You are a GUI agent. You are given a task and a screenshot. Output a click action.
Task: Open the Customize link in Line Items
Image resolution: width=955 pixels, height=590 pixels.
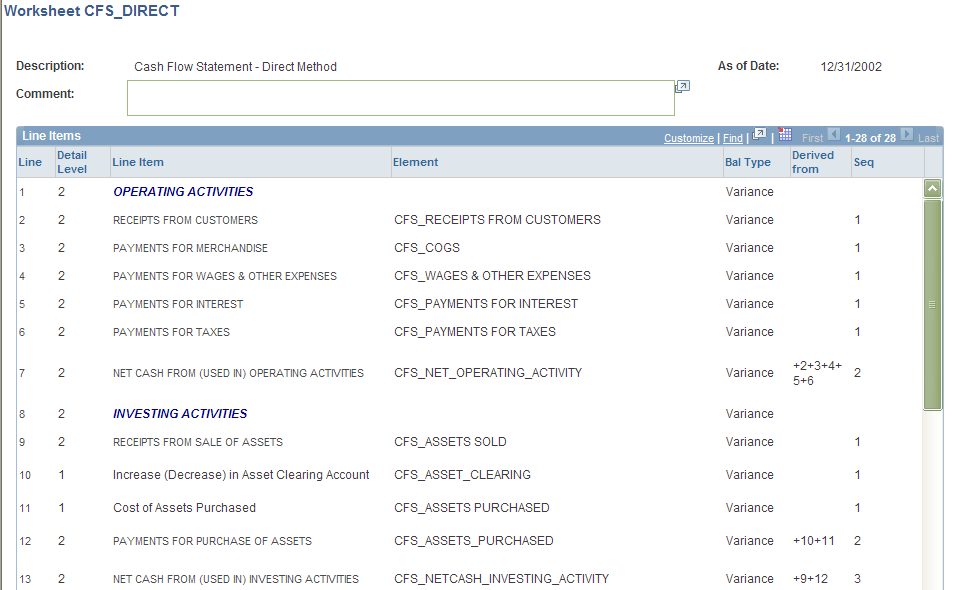click(689, 138)
